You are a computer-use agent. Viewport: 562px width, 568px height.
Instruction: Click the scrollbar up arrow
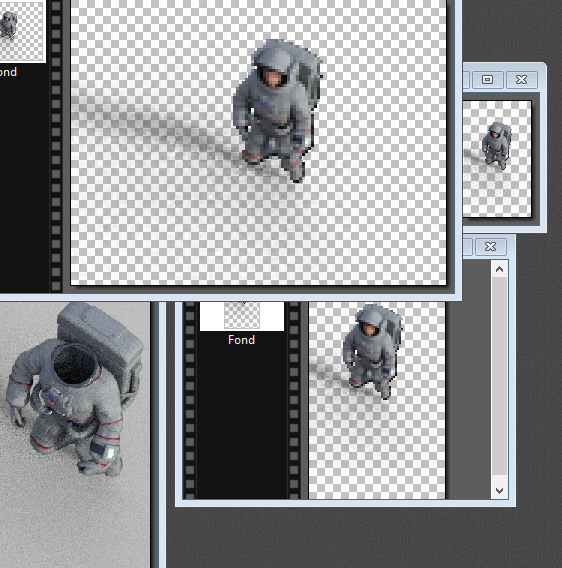(499, 270)
